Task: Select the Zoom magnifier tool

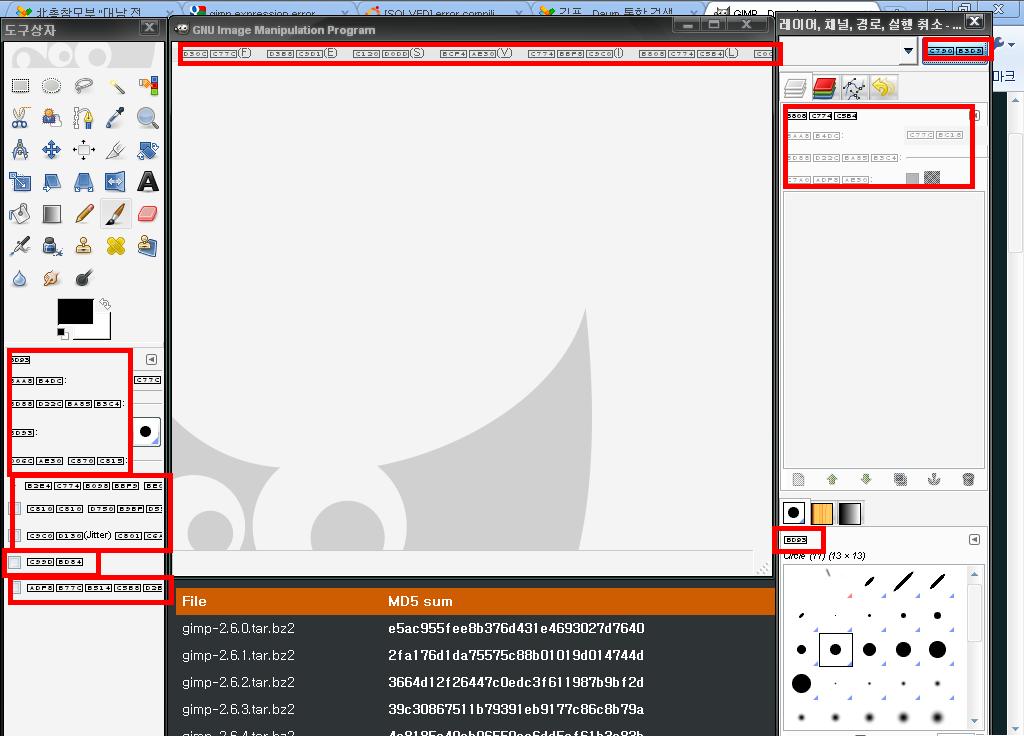Action: tap(148, 118)
